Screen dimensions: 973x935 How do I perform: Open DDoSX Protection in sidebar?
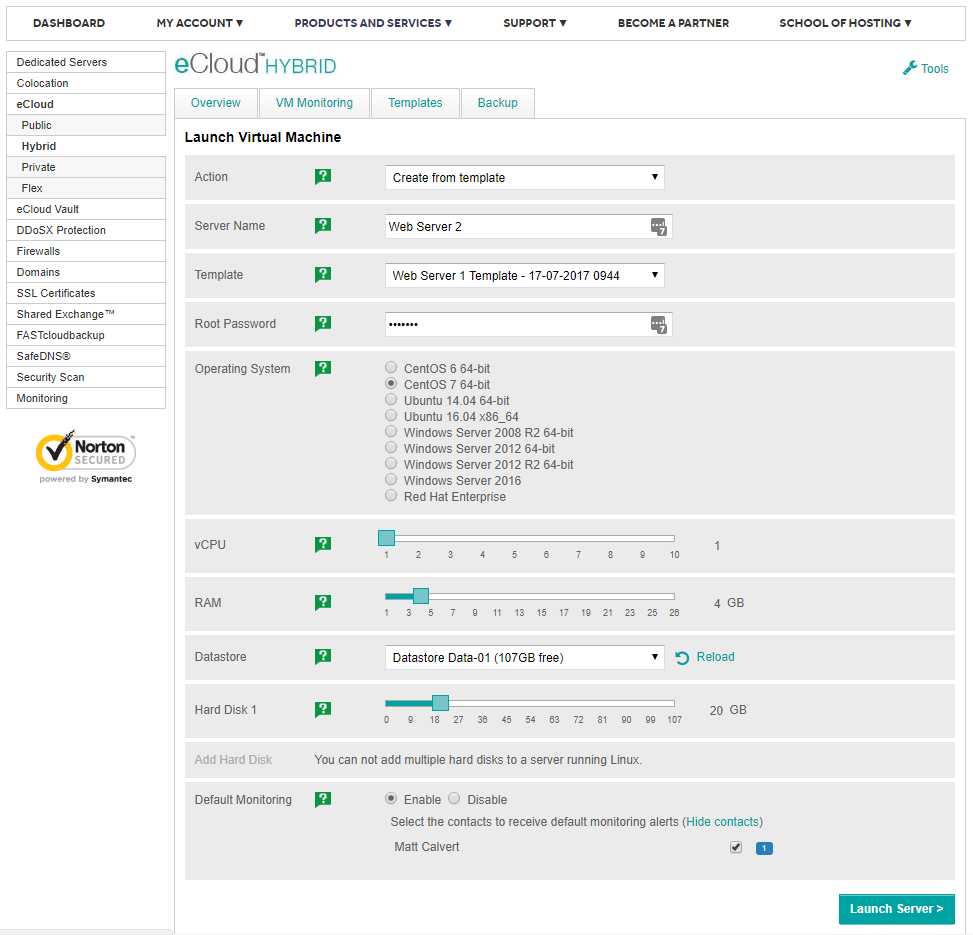click(86, 230)
